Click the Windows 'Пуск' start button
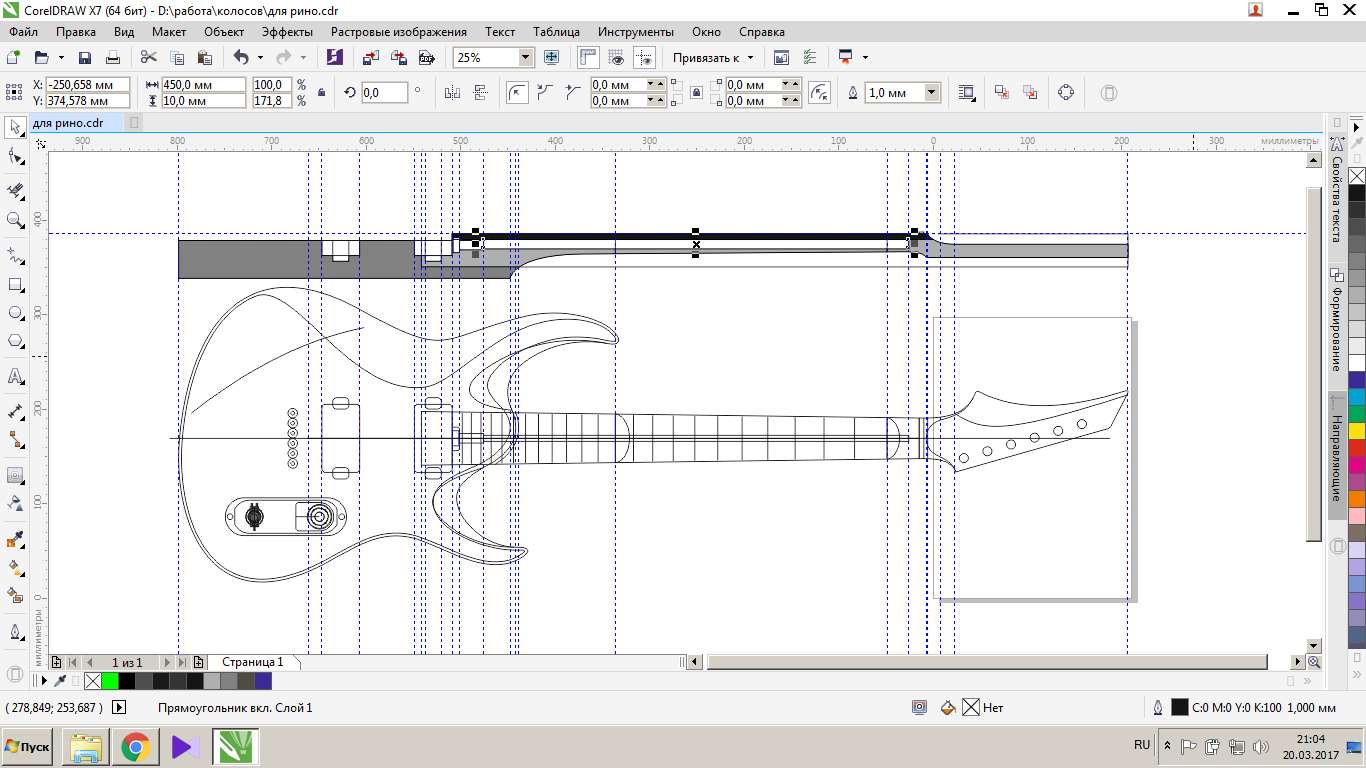The width and height of the screenshot is (1366, 768). (x=27, y=747)
